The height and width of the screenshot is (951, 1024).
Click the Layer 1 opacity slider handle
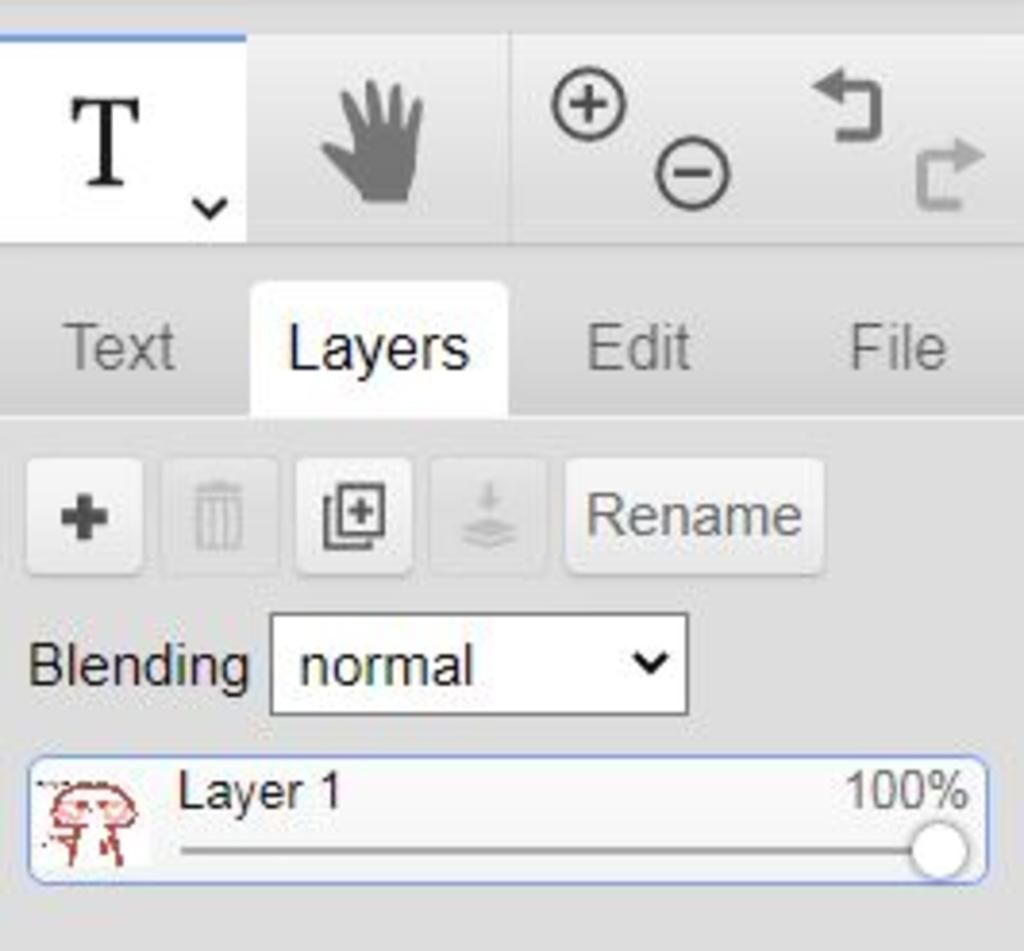click(x=939, y=850)
